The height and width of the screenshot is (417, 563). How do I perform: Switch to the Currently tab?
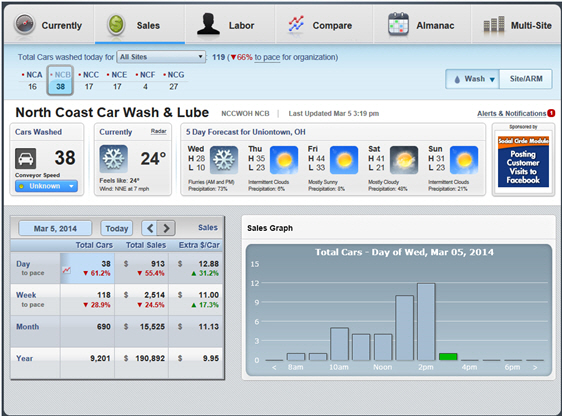tap(49, 25)
